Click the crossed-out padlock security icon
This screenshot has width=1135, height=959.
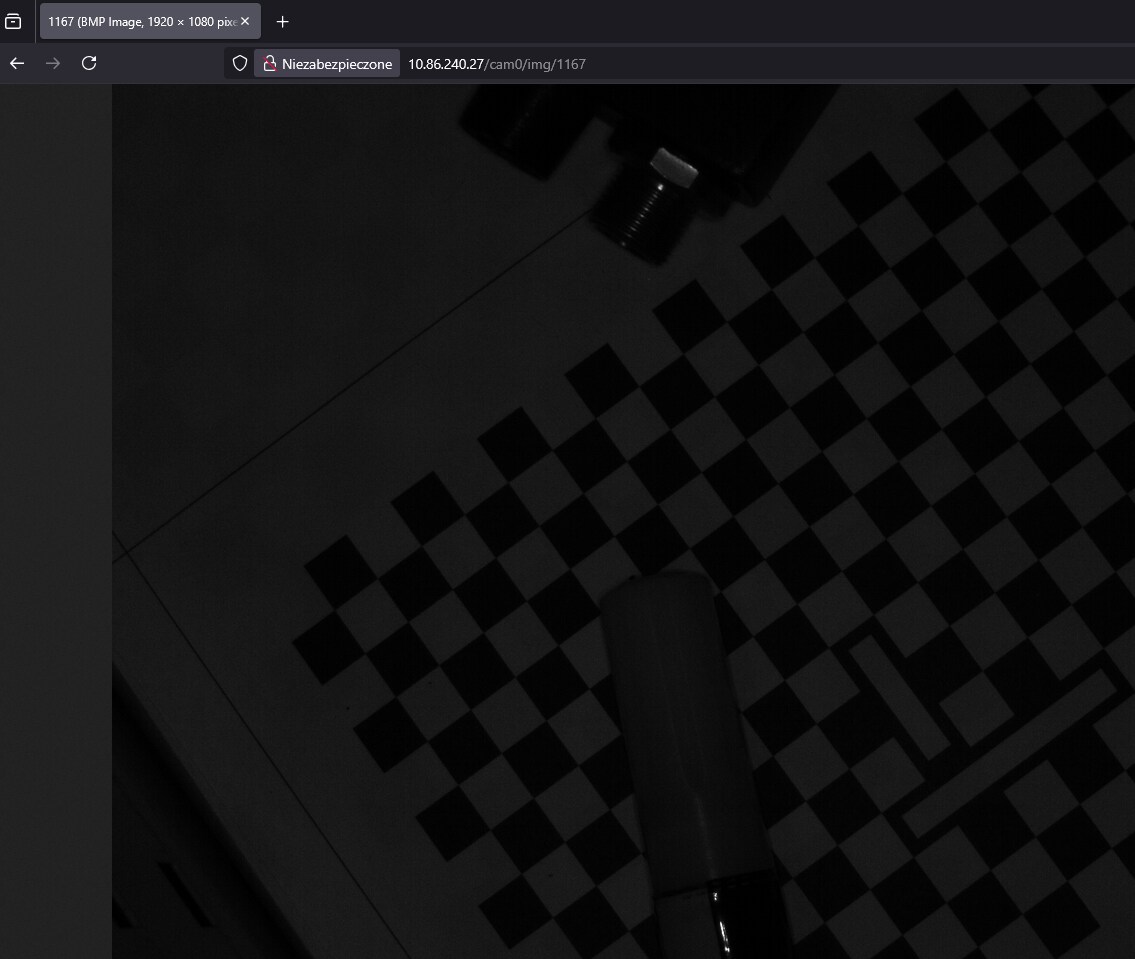pos(270,63)
